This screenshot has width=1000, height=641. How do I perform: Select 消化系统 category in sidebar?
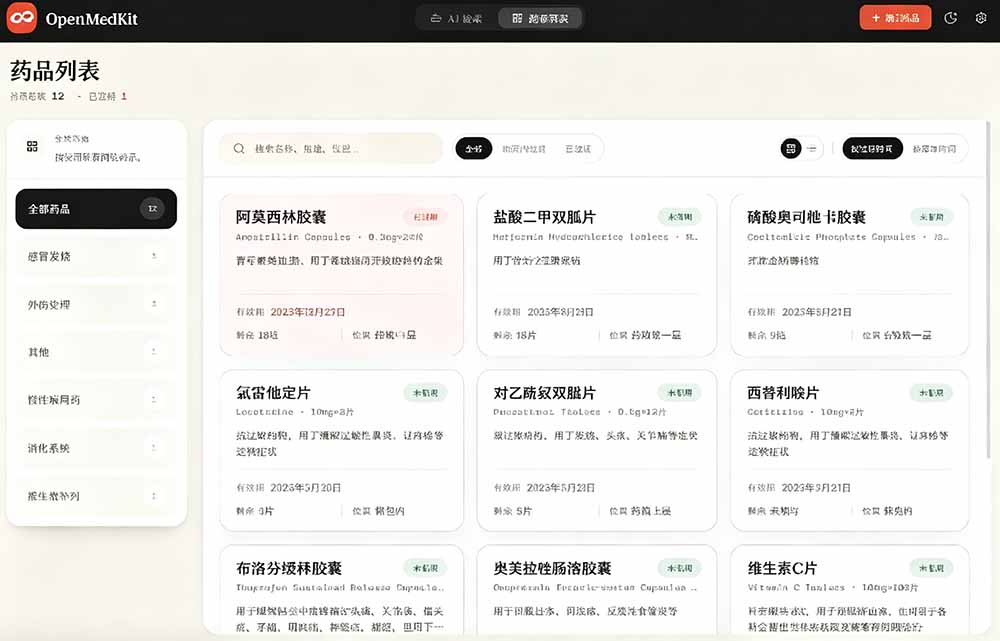point(96,448)
